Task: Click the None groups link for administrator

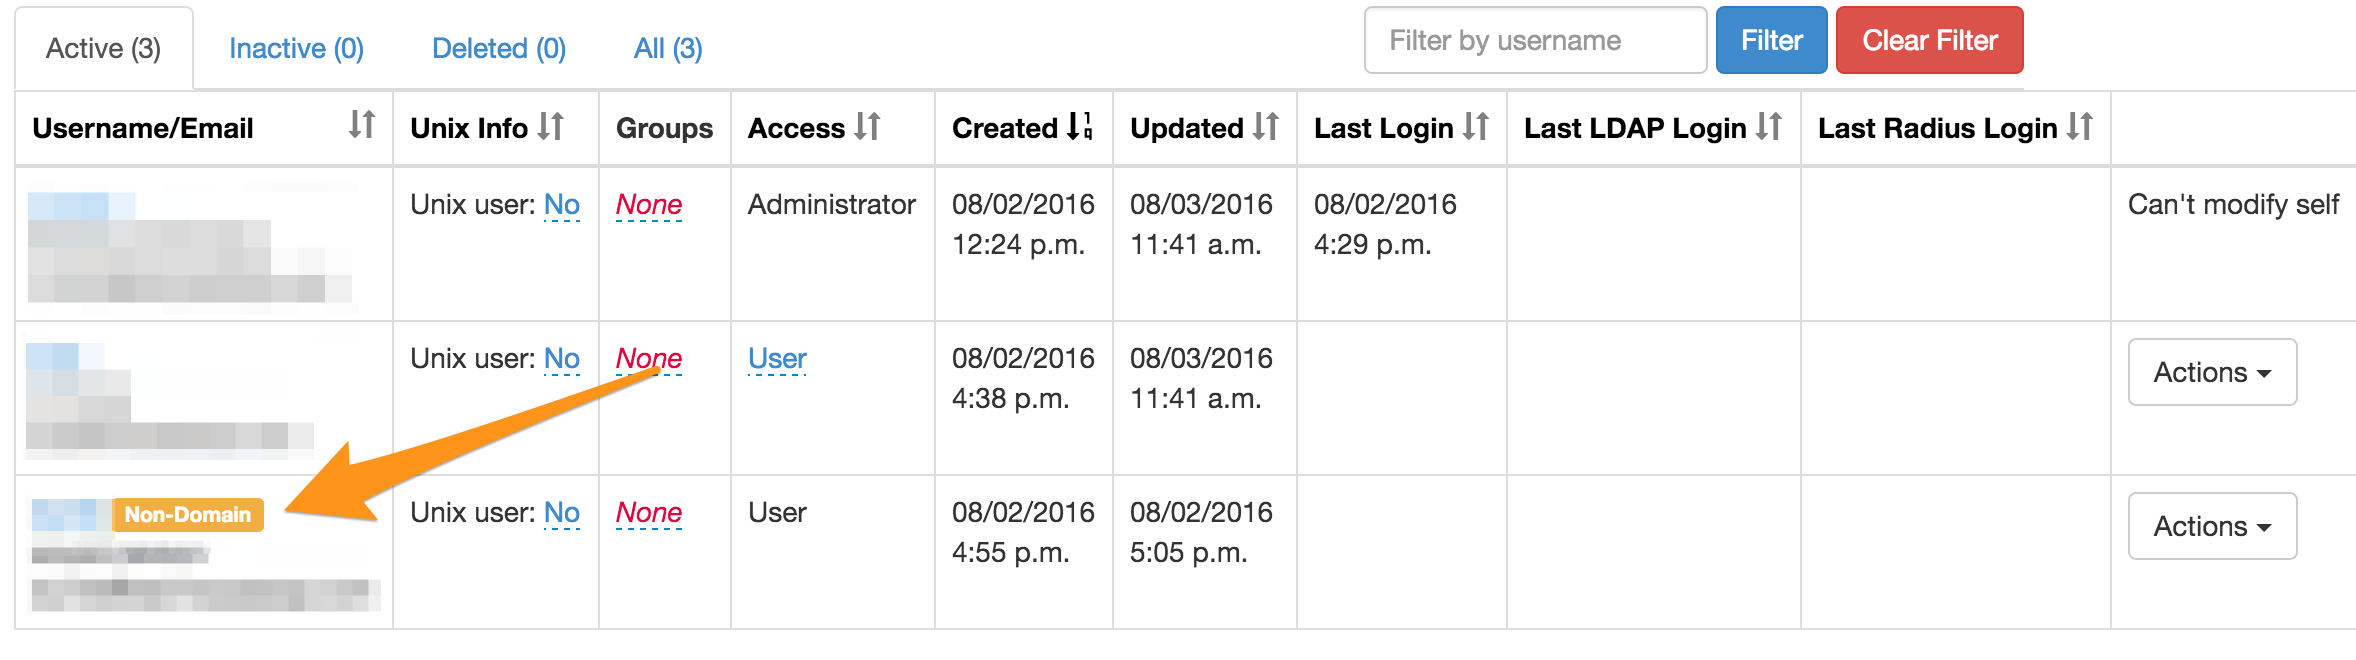Action: click(649, 205)
